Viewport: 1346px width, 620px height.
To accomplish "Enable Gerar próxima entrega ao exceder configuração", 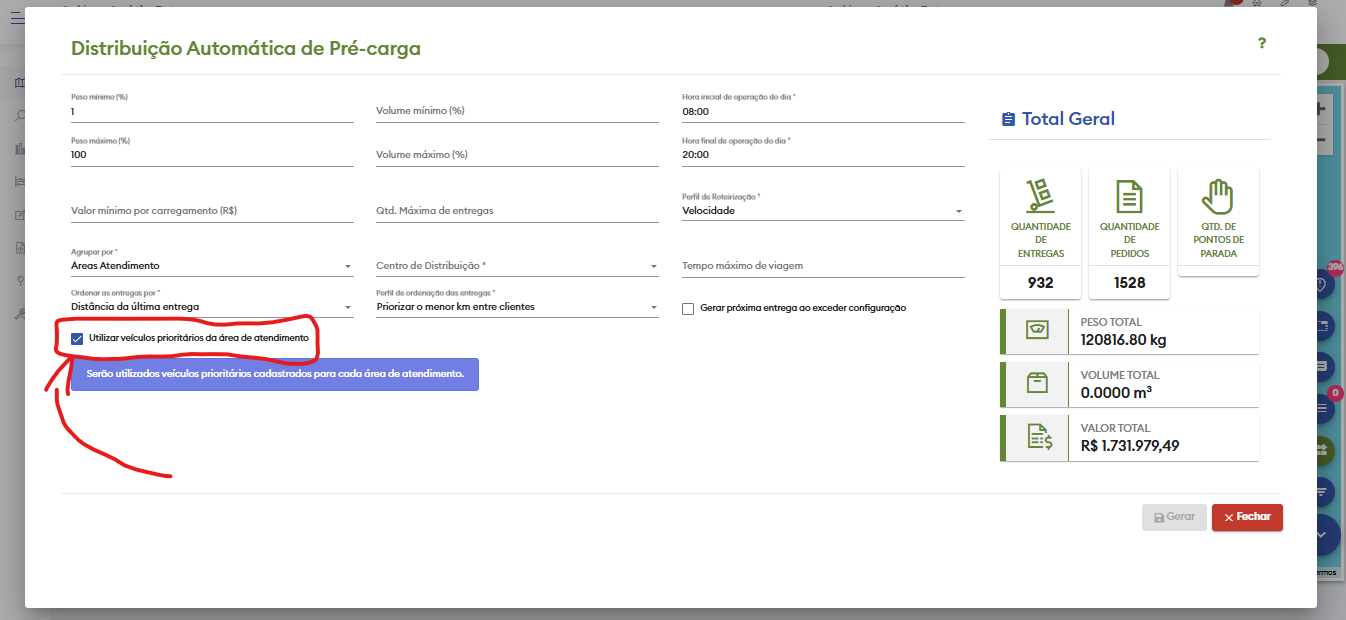I will tap(688, 309).
